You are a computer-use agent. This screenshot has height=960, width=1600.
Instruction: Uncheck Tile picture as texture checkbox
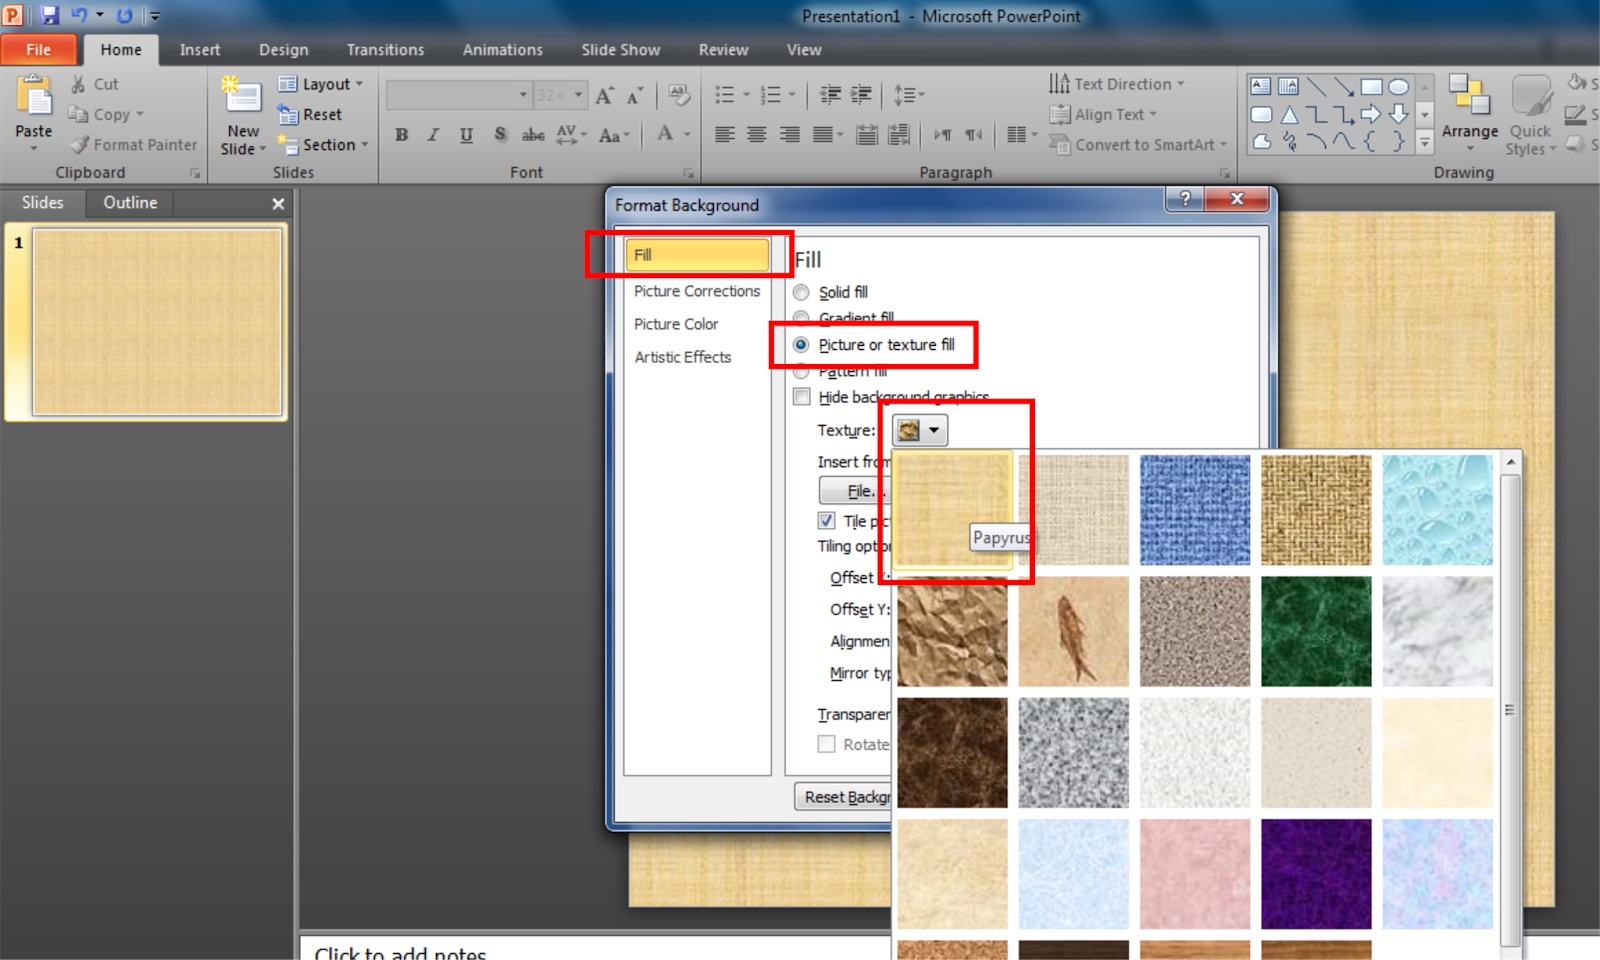(x=827, y=521)
